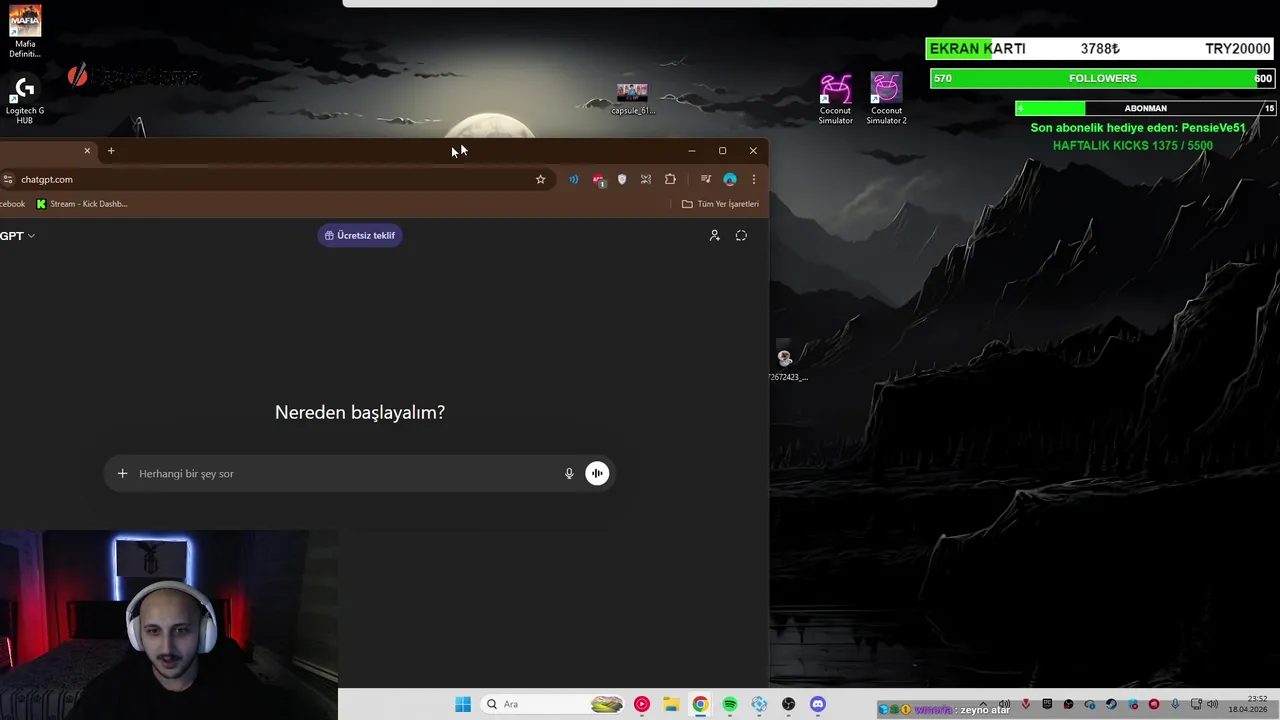Bookmark this page with the star

541,179
